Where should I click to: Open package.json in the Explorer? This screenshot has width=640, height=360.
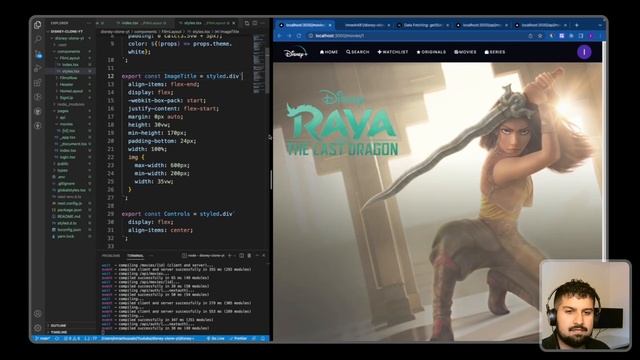[x=69, y=210]
